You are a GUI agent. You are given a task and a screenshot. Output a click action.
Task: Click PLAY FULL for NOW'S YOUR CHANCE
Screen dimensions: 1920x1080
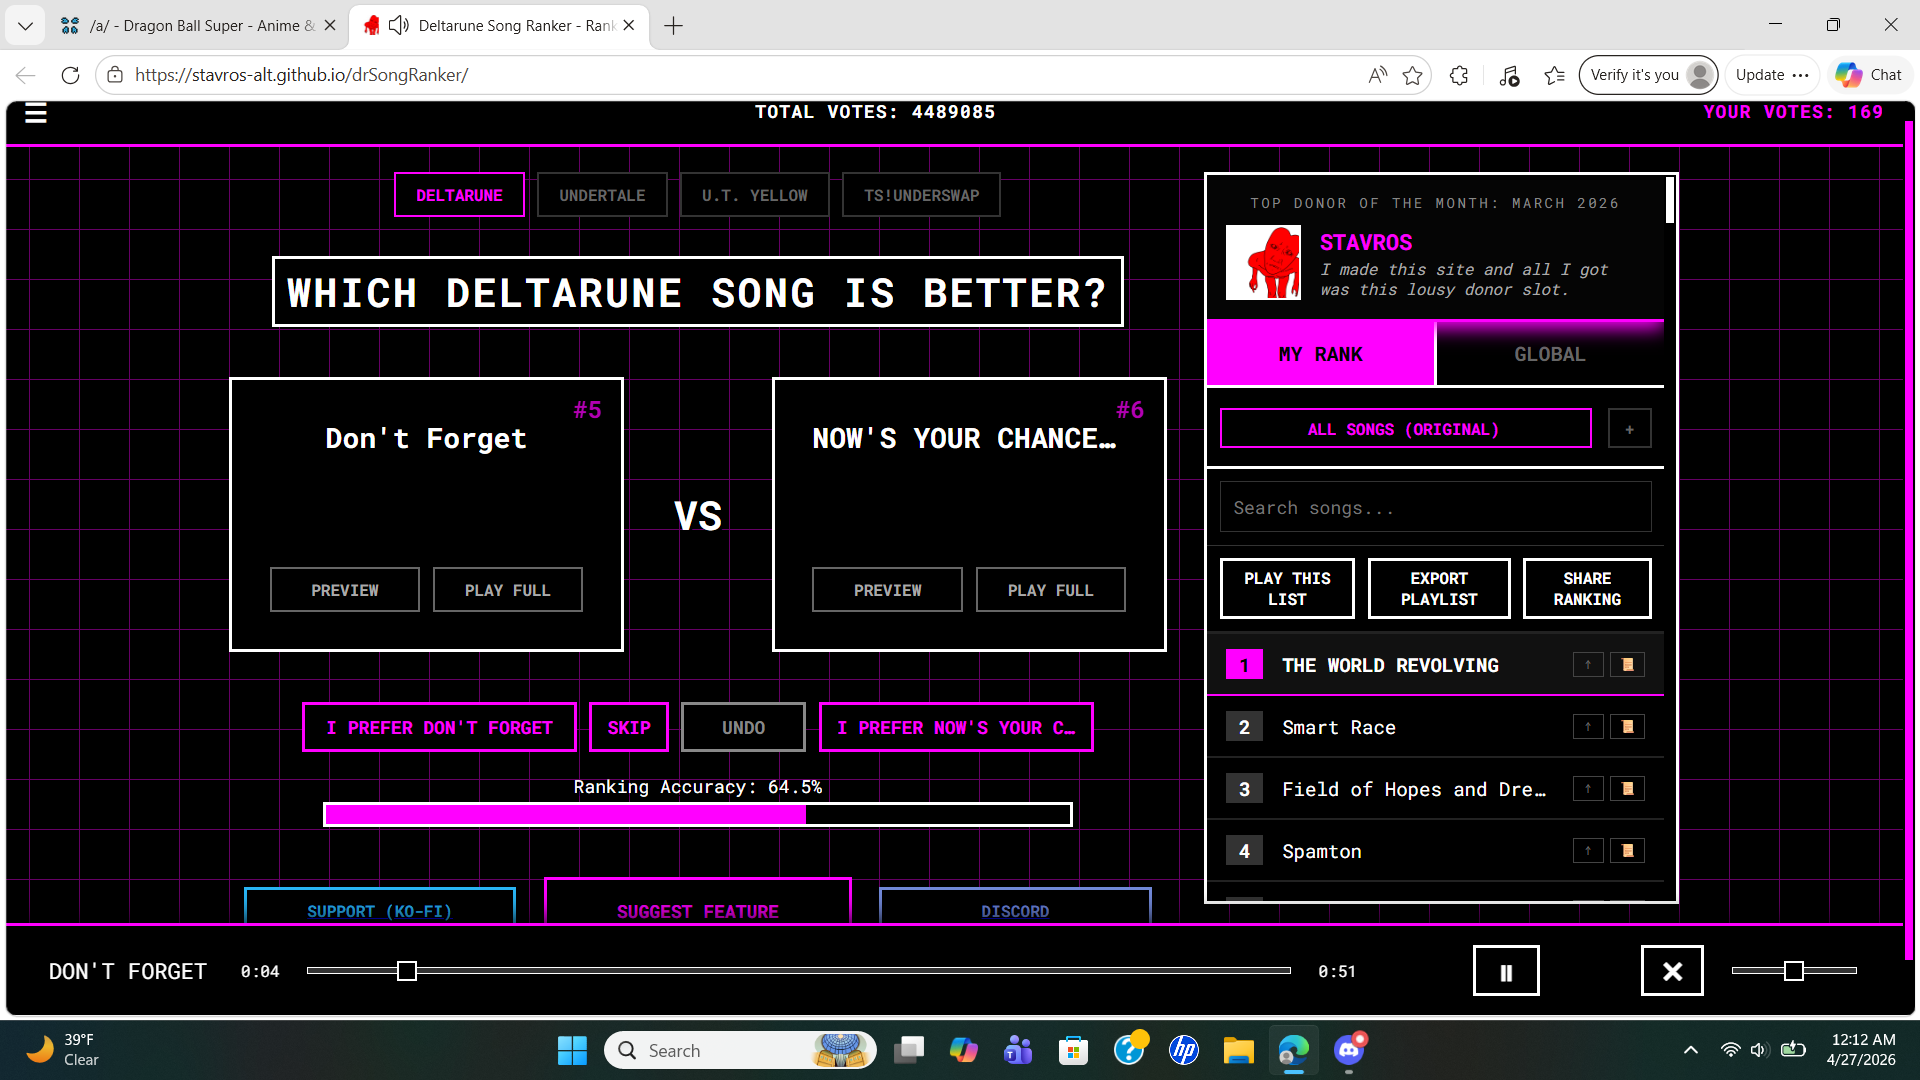point(1050,590)
